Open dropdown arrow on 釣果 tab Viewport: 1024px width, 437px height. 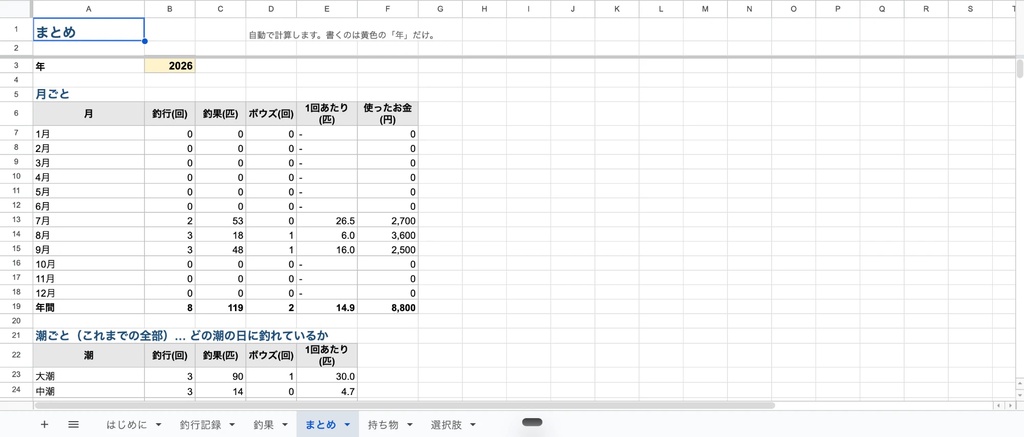point(285,425)
